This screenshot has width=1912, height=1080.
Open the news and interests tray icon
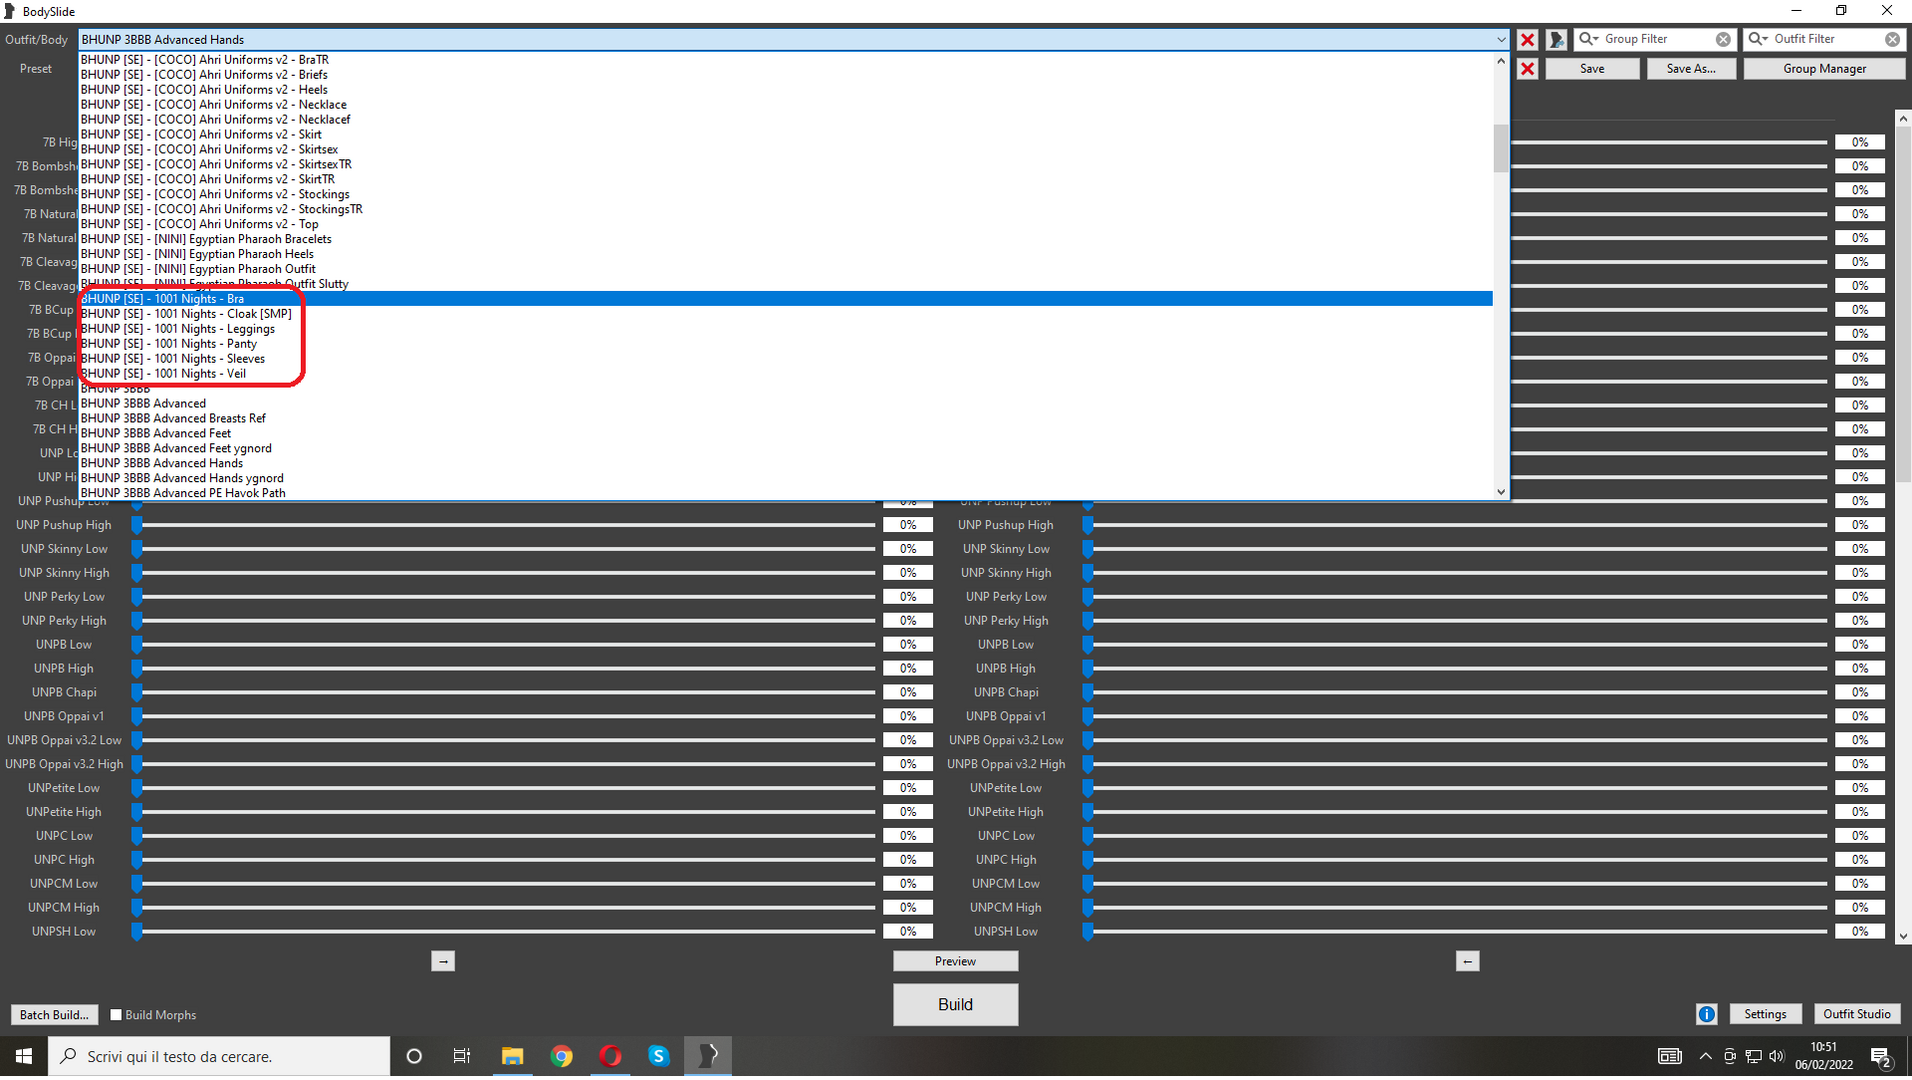[x=1670, y=1056]
